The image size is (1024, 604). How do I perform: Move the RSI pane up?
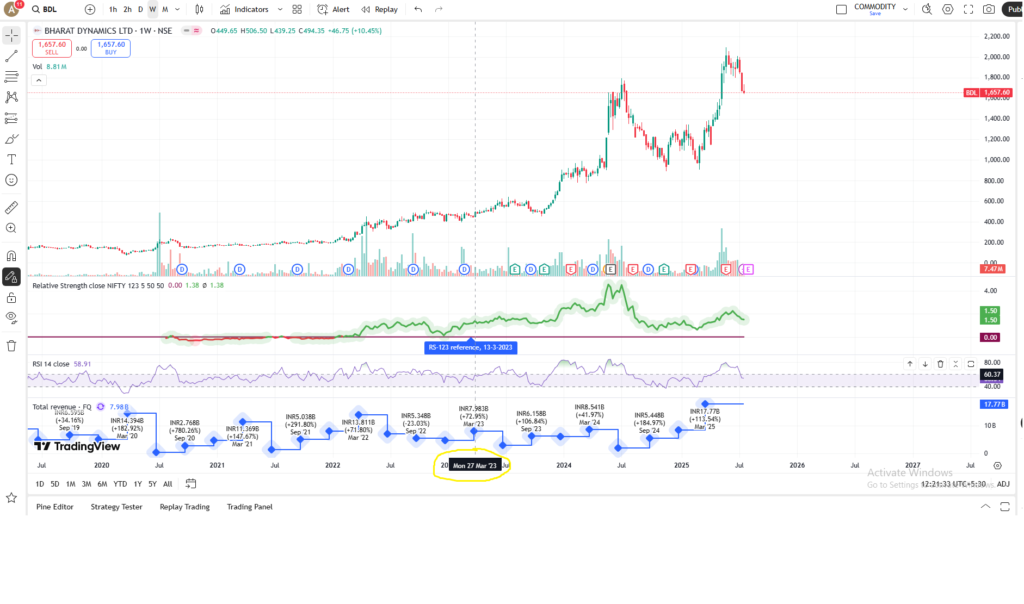(910, 364)
